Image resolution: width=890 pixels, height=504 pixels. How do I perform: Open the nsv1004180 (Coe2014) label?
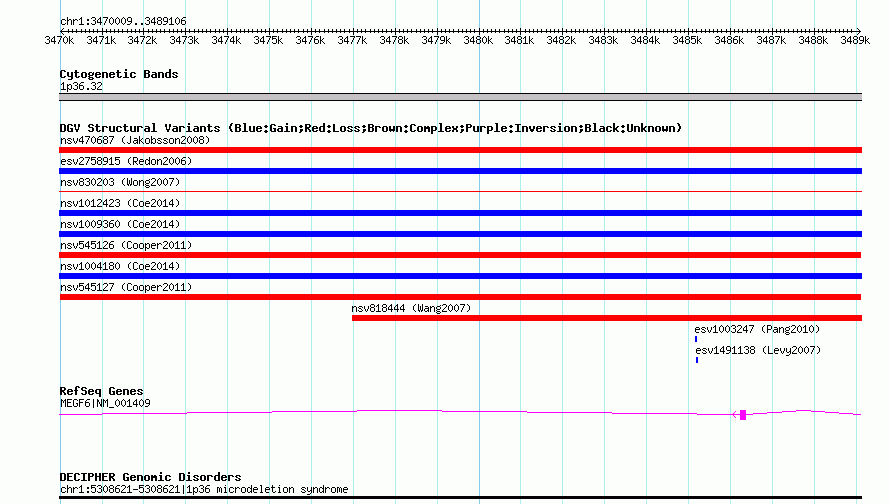(120, 266)
